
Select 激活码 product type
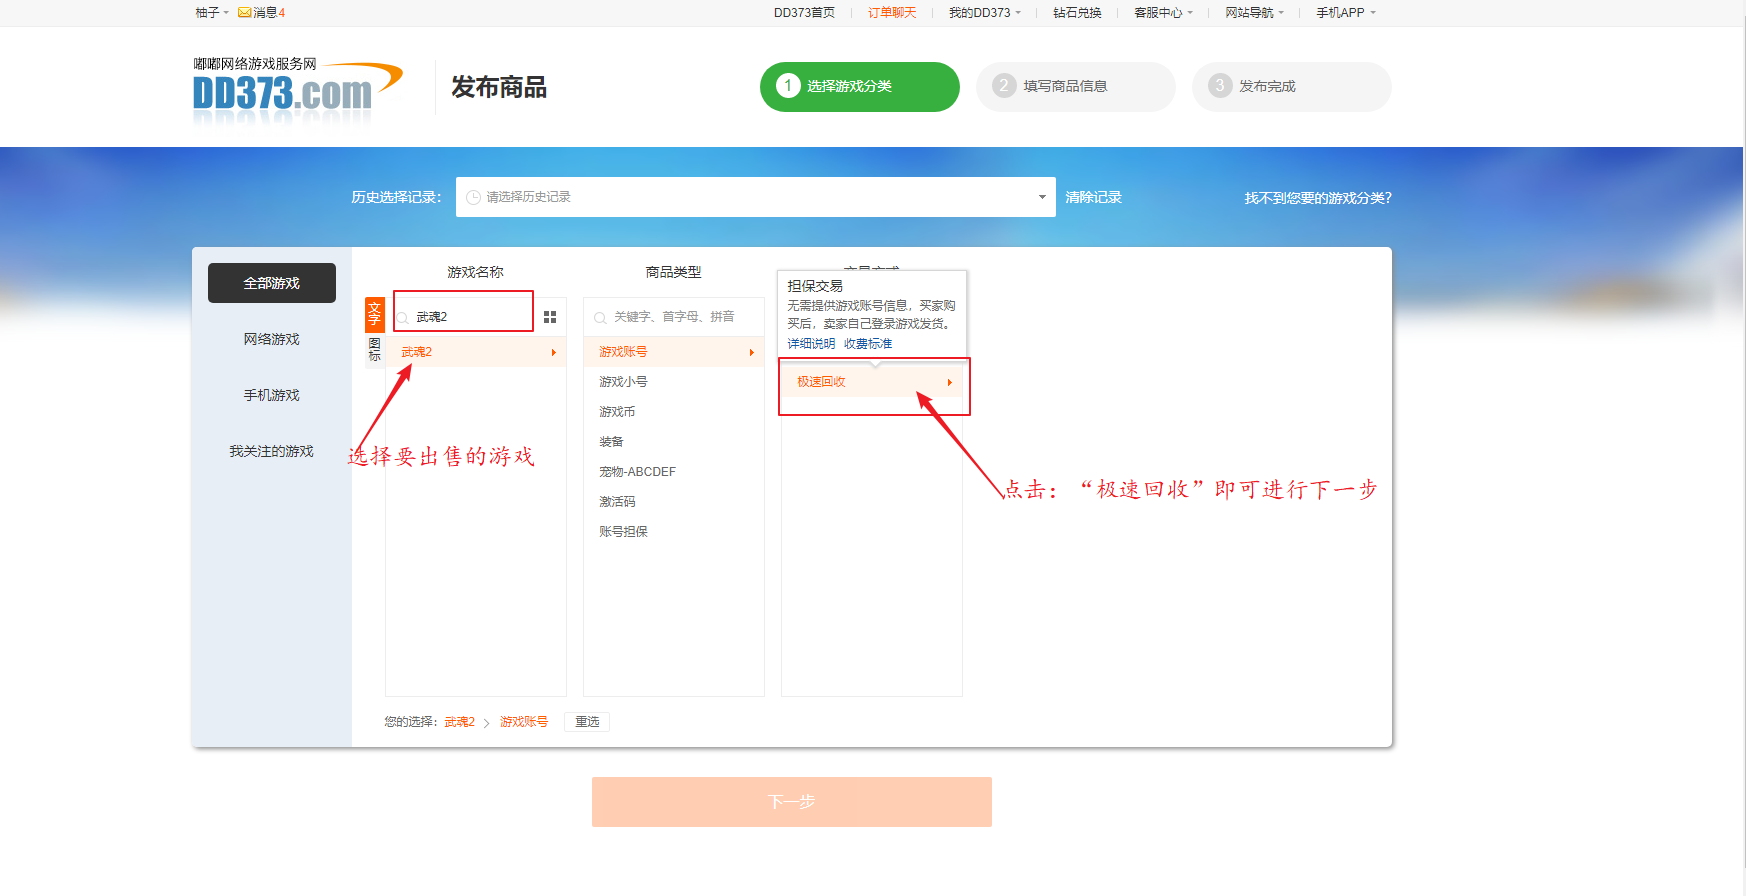pyautogui.click(x=674, y=502)
